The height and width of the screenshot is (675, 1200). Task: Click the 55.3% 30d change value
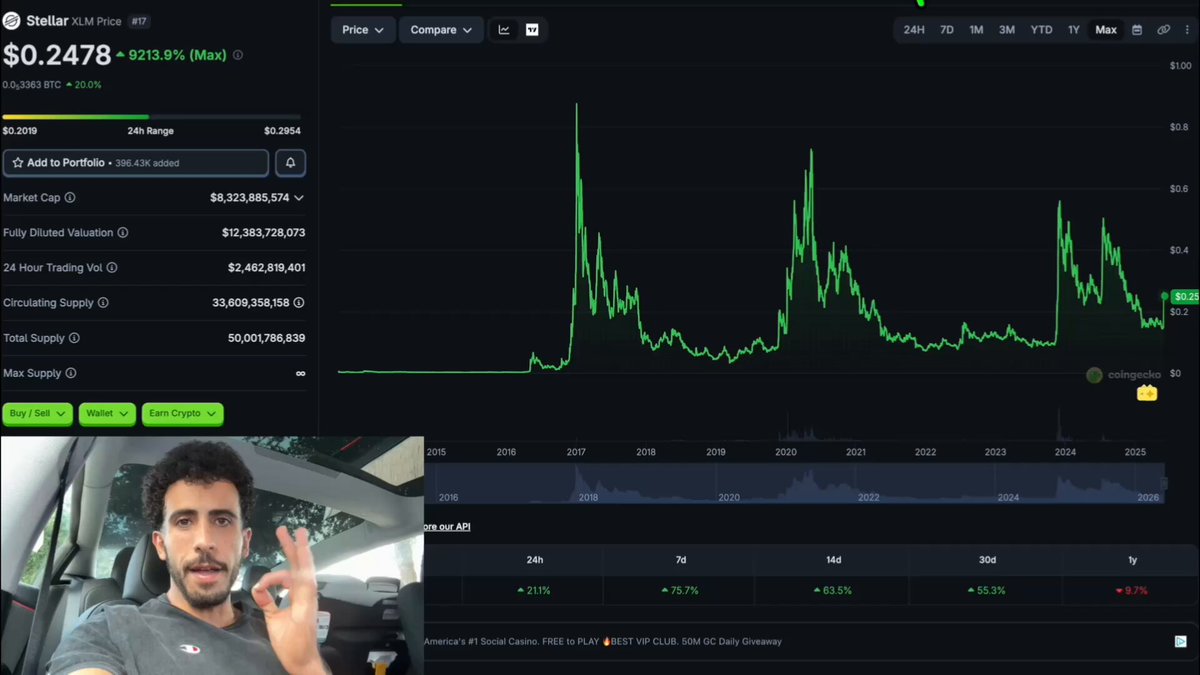pyautogui.click(x=986, y=591)
